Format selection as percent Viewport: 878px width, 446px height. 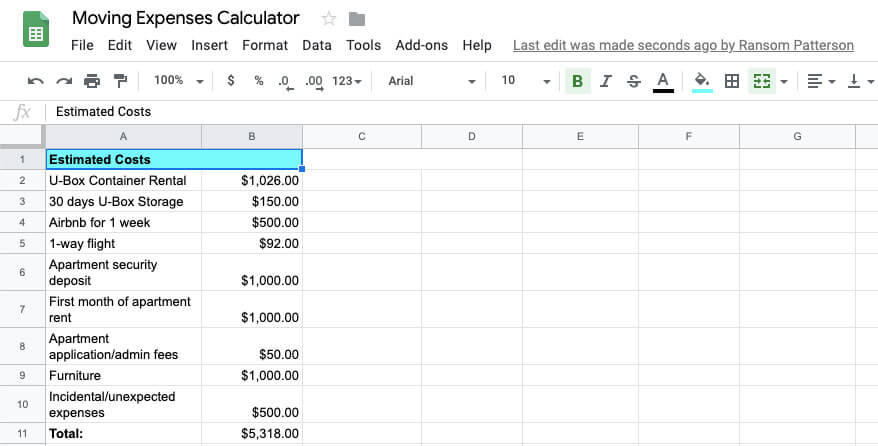[259, 81]
